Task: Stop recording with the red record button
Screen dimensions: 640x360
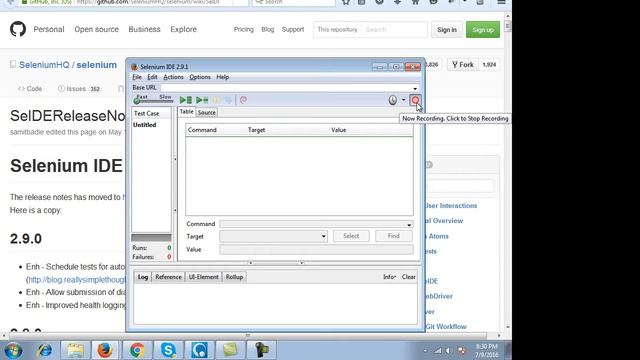Action: click(415, 100)
